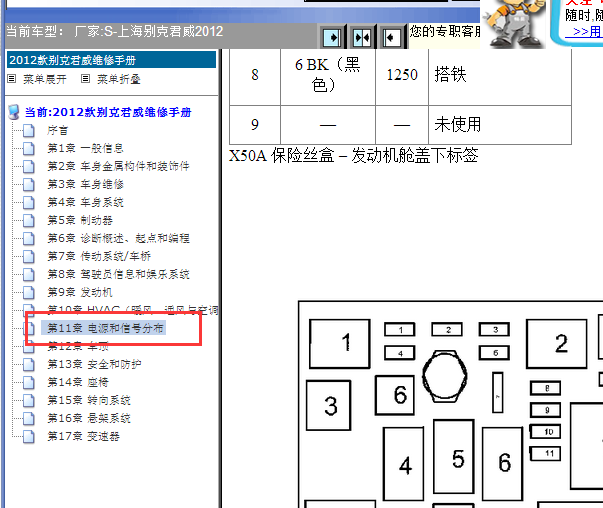The image size is (603, 508).
Task: Click small fuse 11 in the diagram
Action: [x=545, y=453]
